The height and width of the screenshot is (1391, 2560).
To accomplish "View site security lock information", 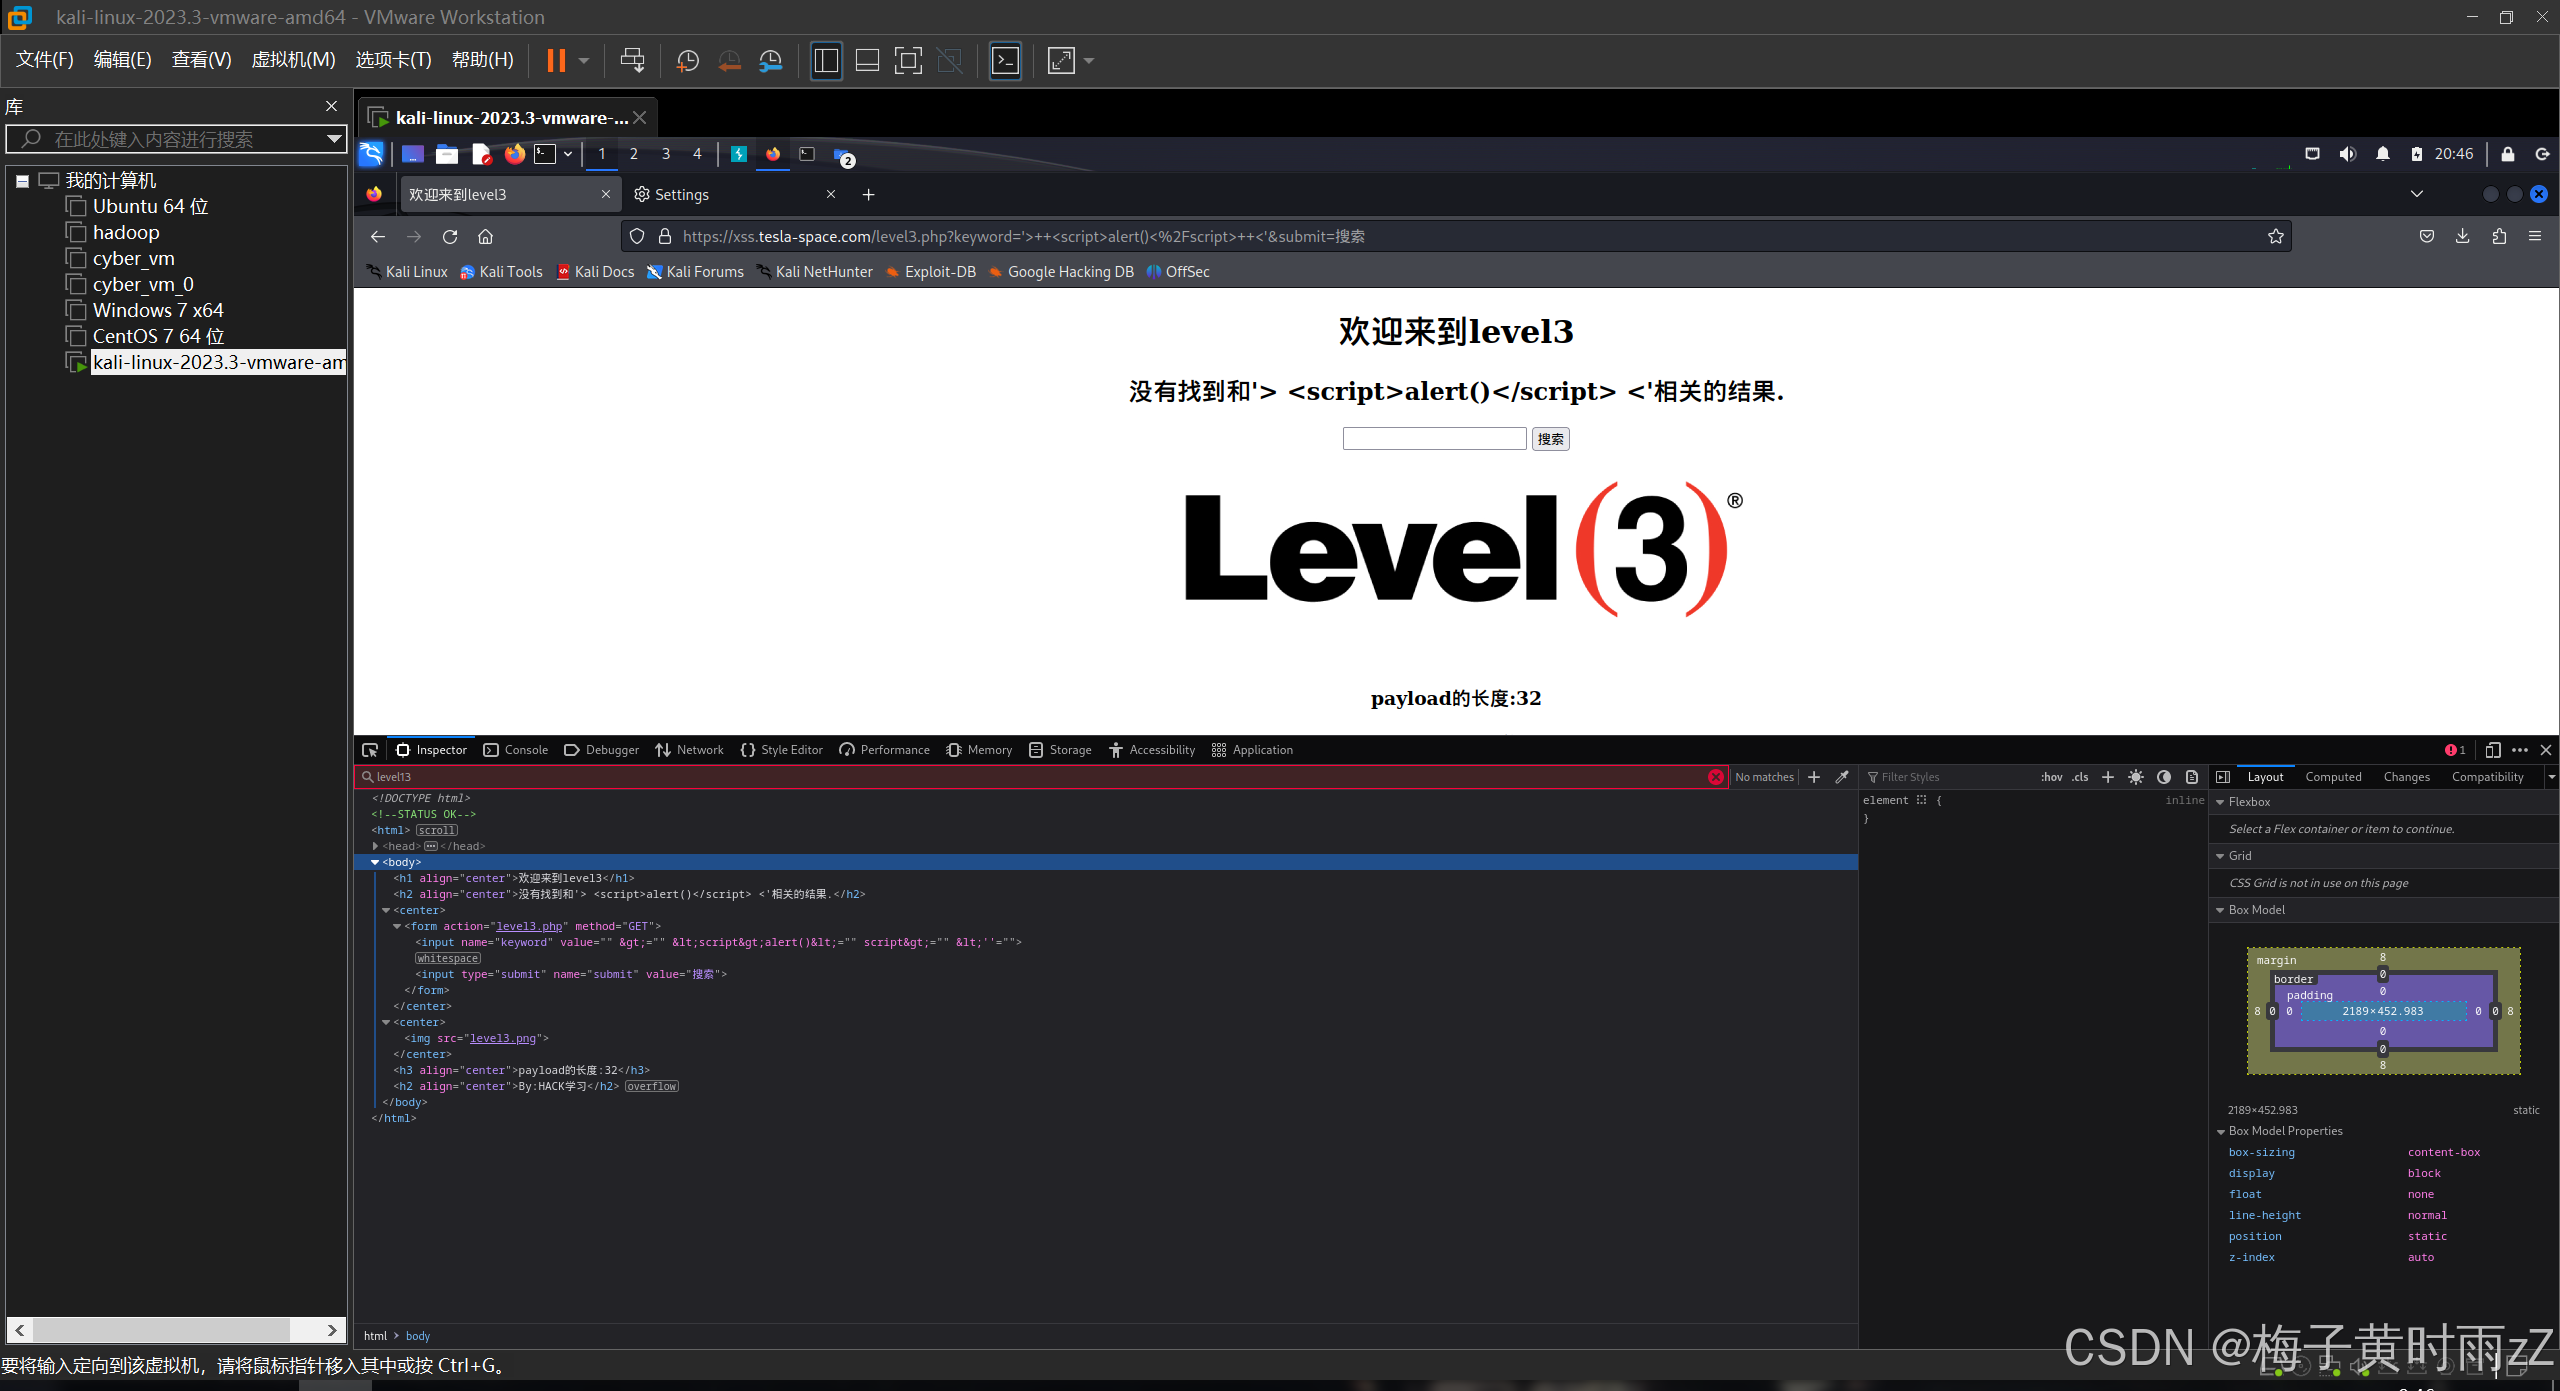I will click(665, 237).
